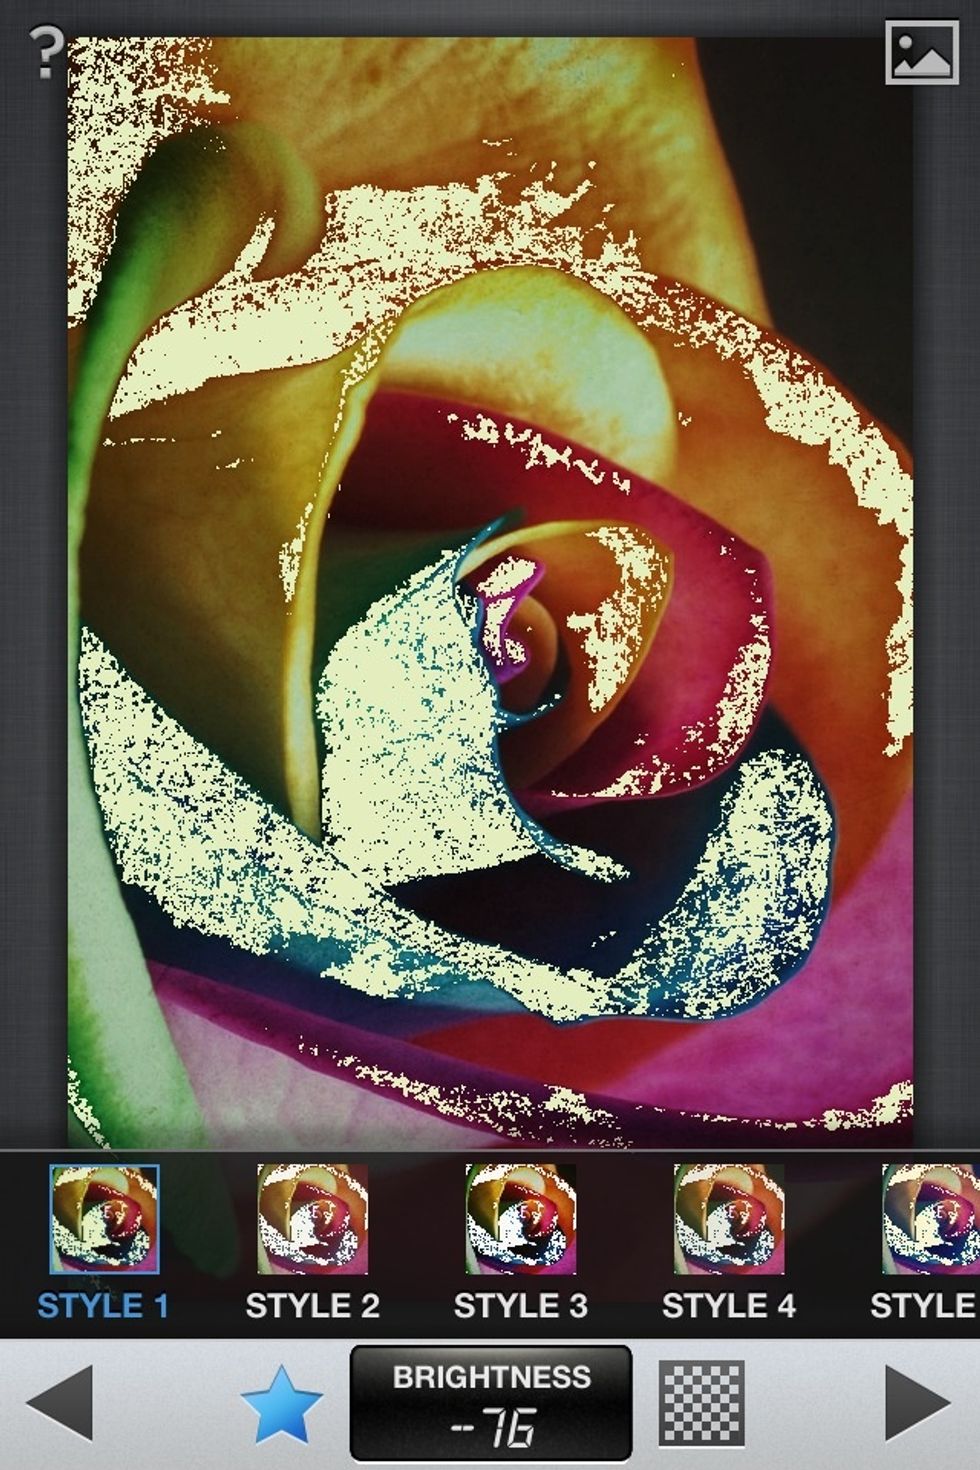980x1470 pixels.
Task: Select the Style 1 thumbnail
Action: 105,1219
